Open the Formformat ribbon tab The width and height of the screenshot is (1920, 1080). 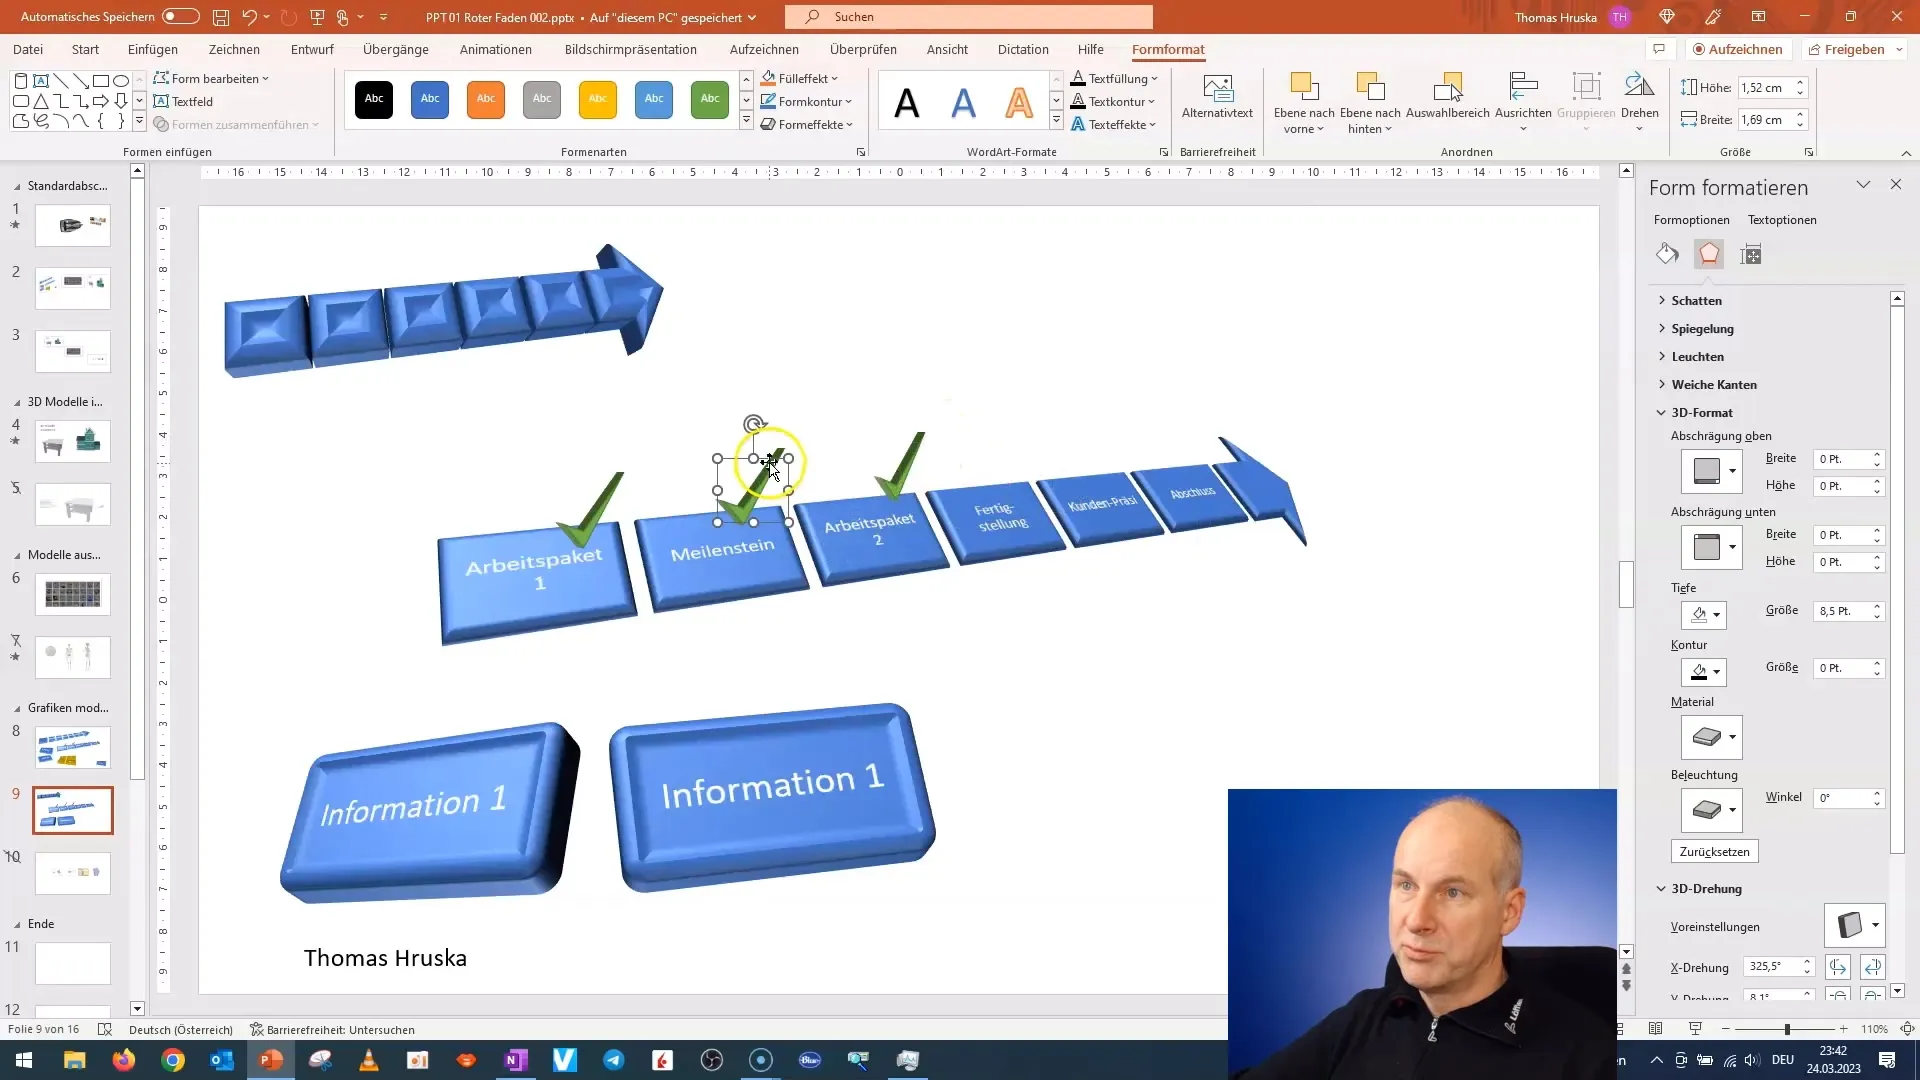pos(1168,49)
